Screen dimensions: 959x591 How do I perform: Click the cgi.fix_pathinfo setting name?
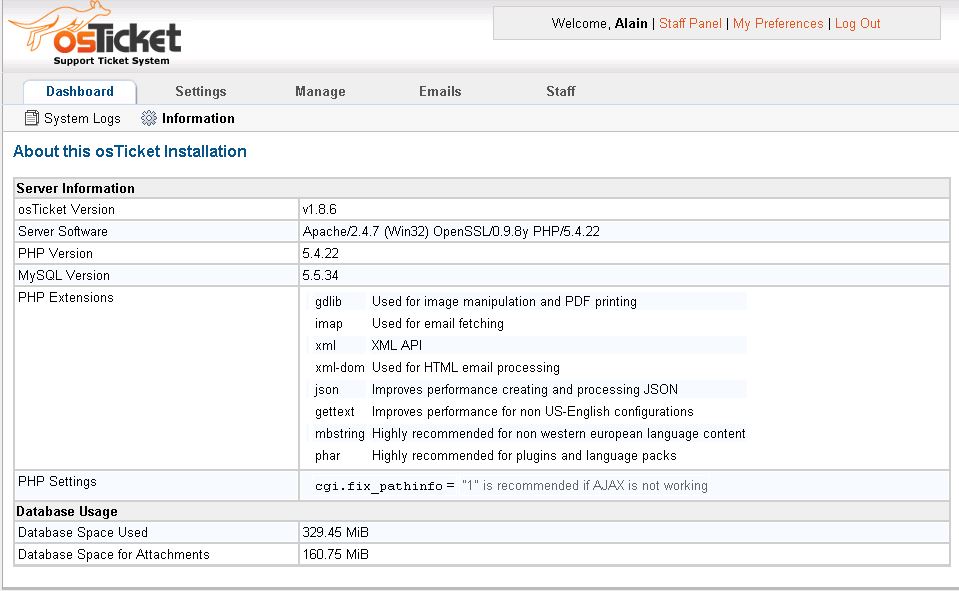[x=379, y=486]
